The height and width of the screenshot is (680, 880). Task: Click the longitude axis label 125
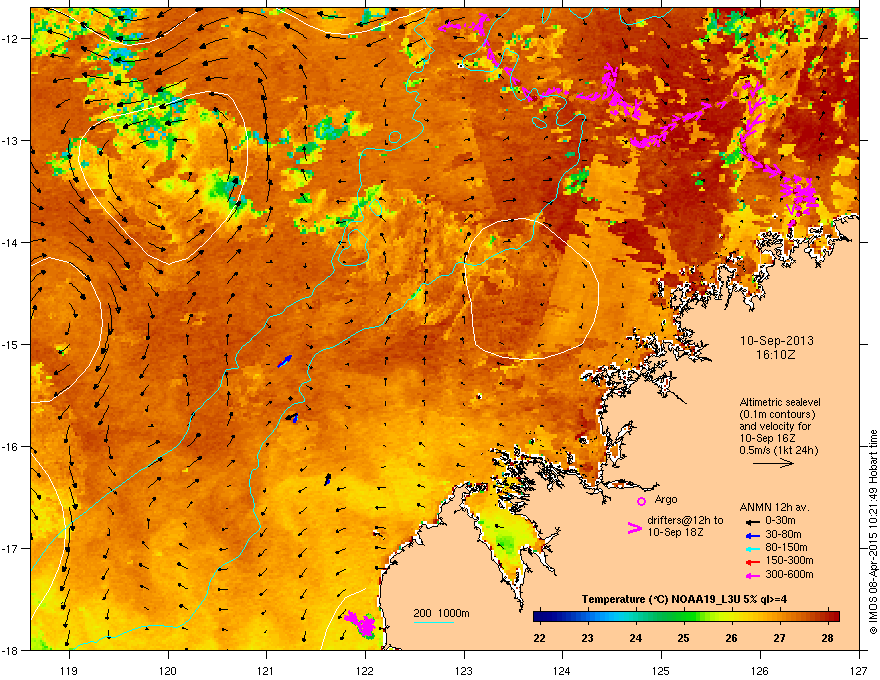click(x=661, y=670)
